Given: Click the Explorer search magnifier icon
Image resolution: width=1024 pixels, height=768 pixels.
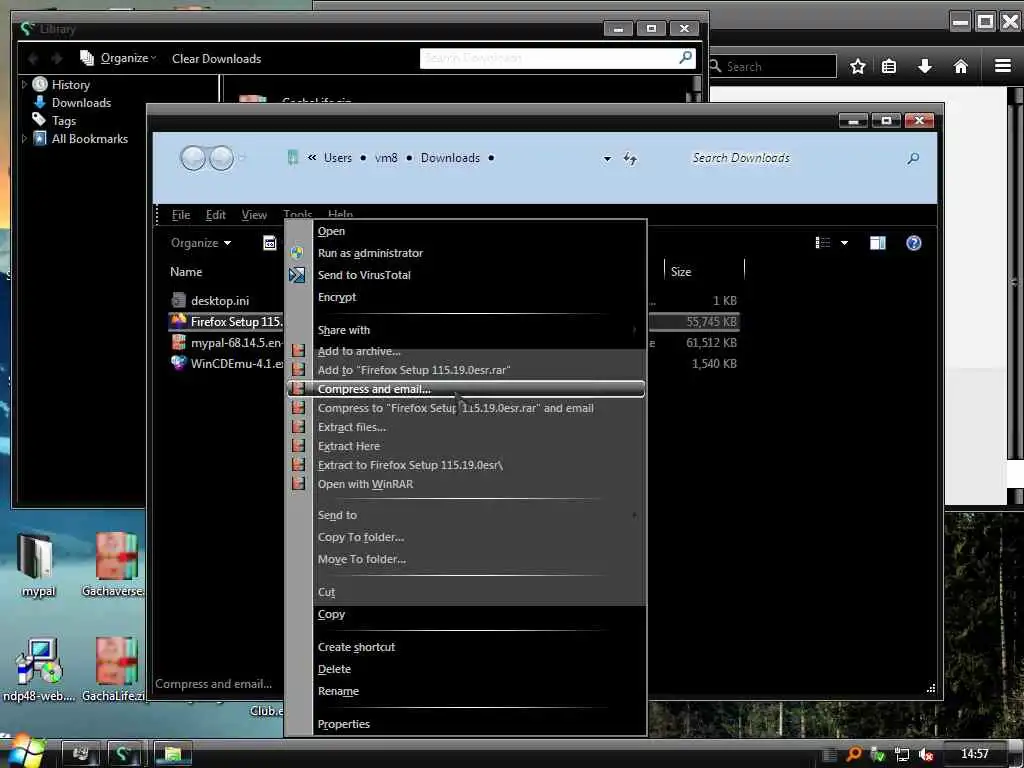Looking at the screenshot, I should (913, 158).
